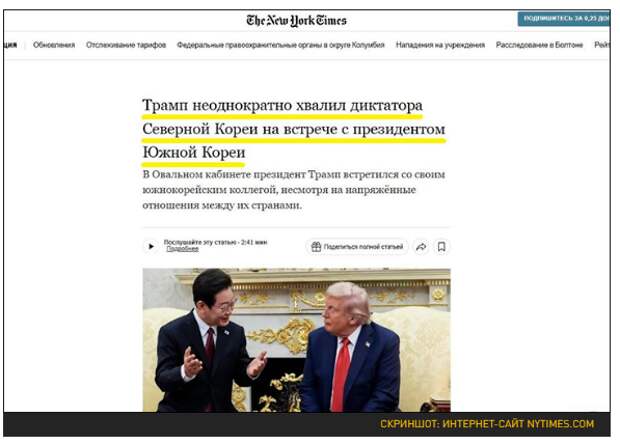Open the Обновления navigation tab
This screenshot has width=620, height=444.
tap(54, 45)
